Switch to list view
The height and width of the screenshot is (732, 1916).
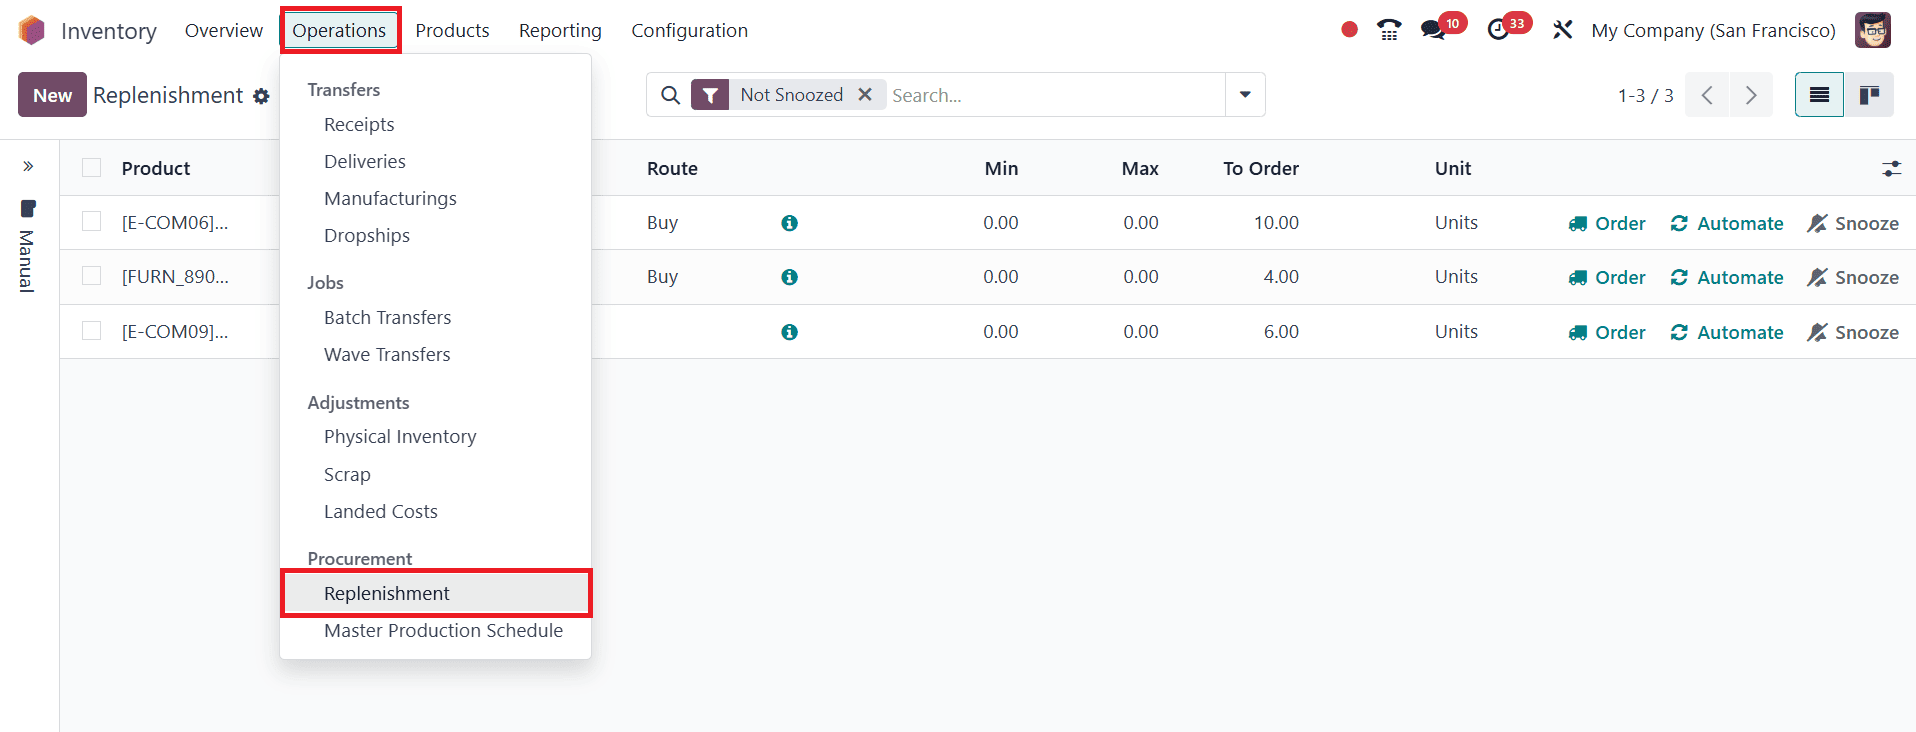tap(1819, 95)
